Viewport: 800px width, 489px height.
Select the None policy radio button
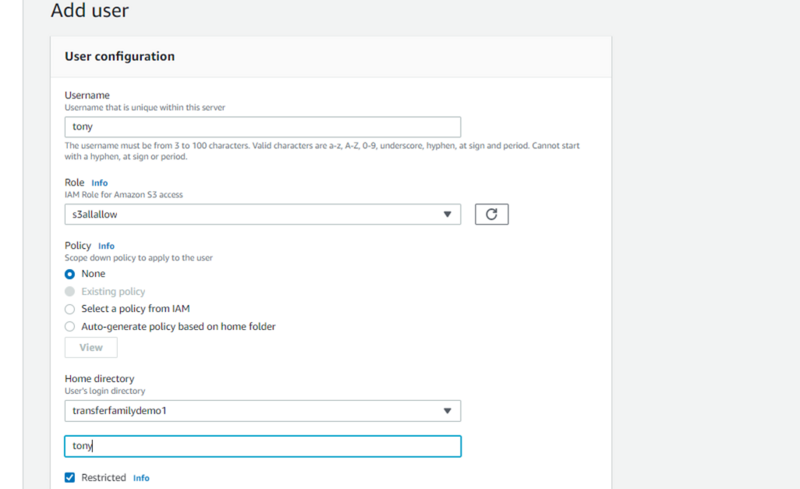click(70, 274)
